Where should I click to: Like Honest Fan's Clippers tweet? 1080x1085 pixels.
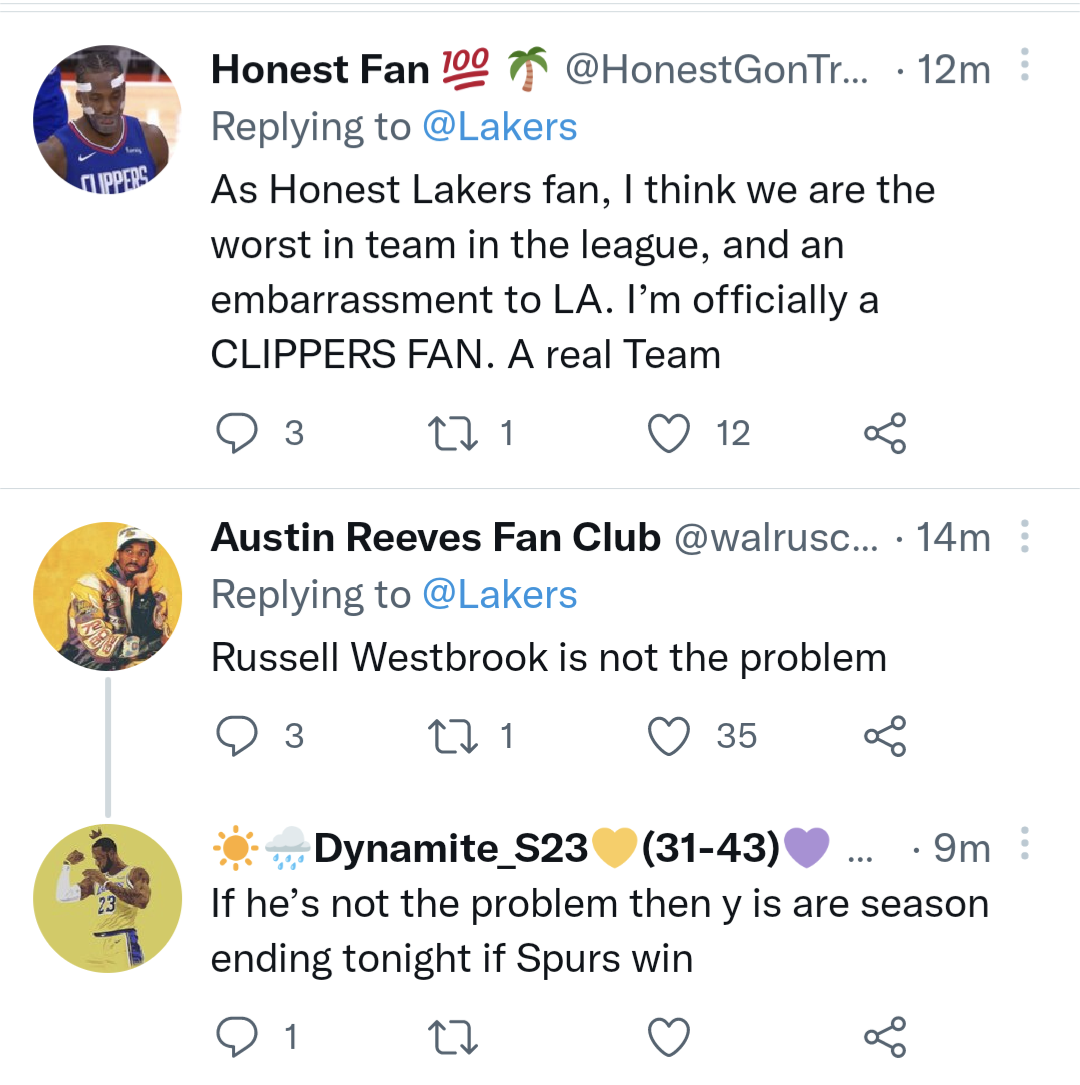point(670,432)
